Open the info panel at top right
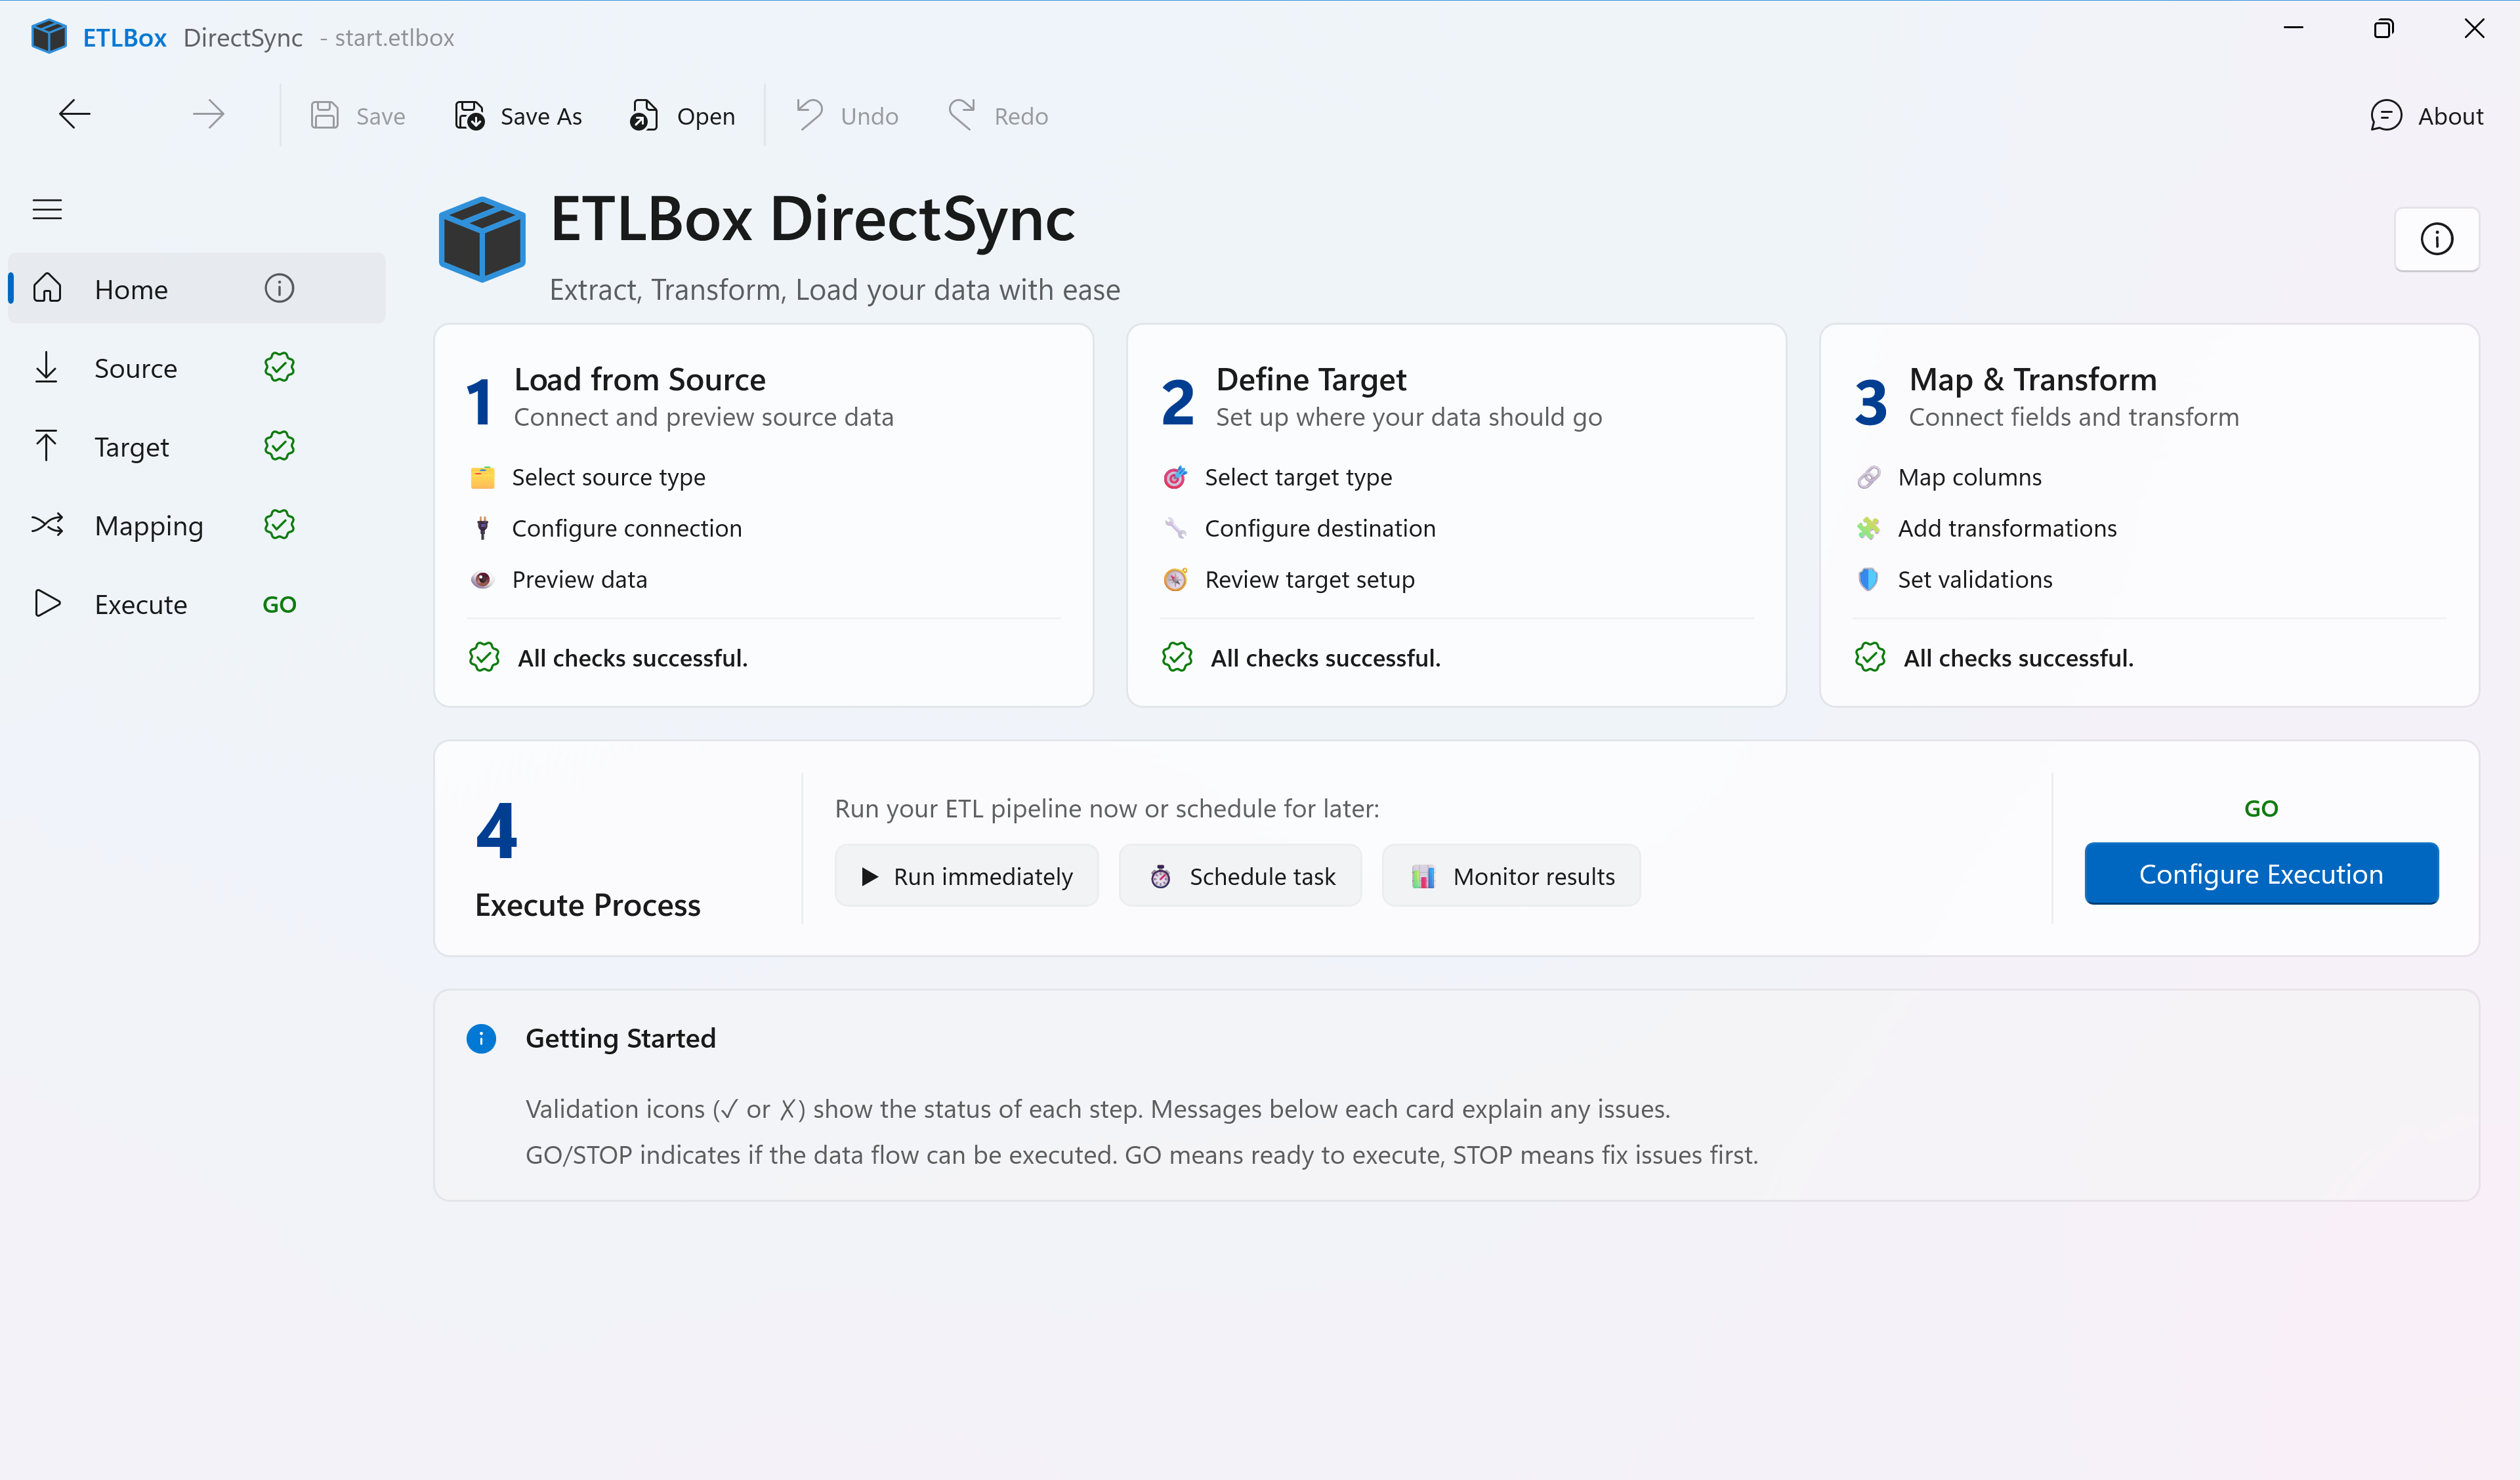2520x1480 pixels. point(2437,239)
